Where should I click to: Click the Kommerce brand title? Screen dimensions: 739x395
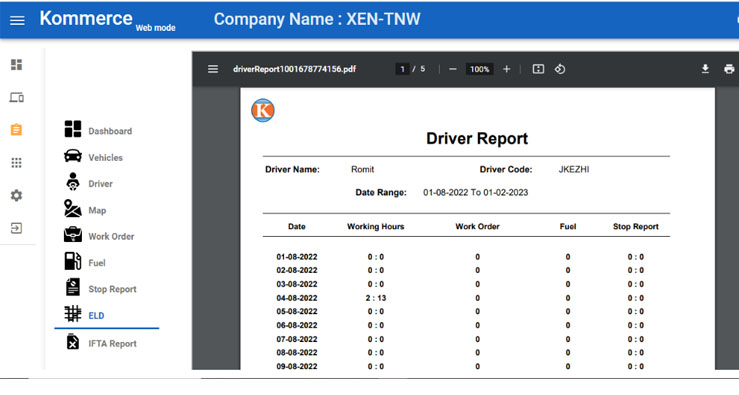86,18
